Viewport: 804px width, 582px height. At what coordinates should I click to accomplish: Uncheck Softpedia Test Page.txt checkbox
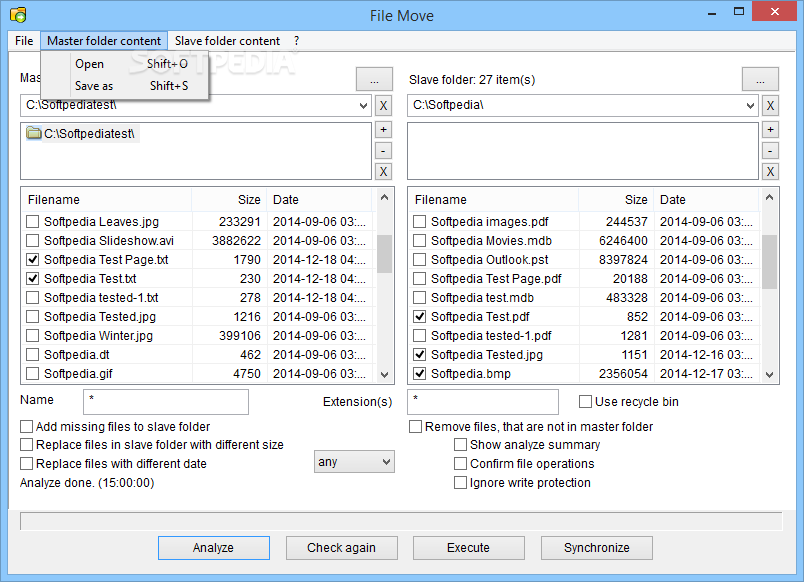point(32,259)
